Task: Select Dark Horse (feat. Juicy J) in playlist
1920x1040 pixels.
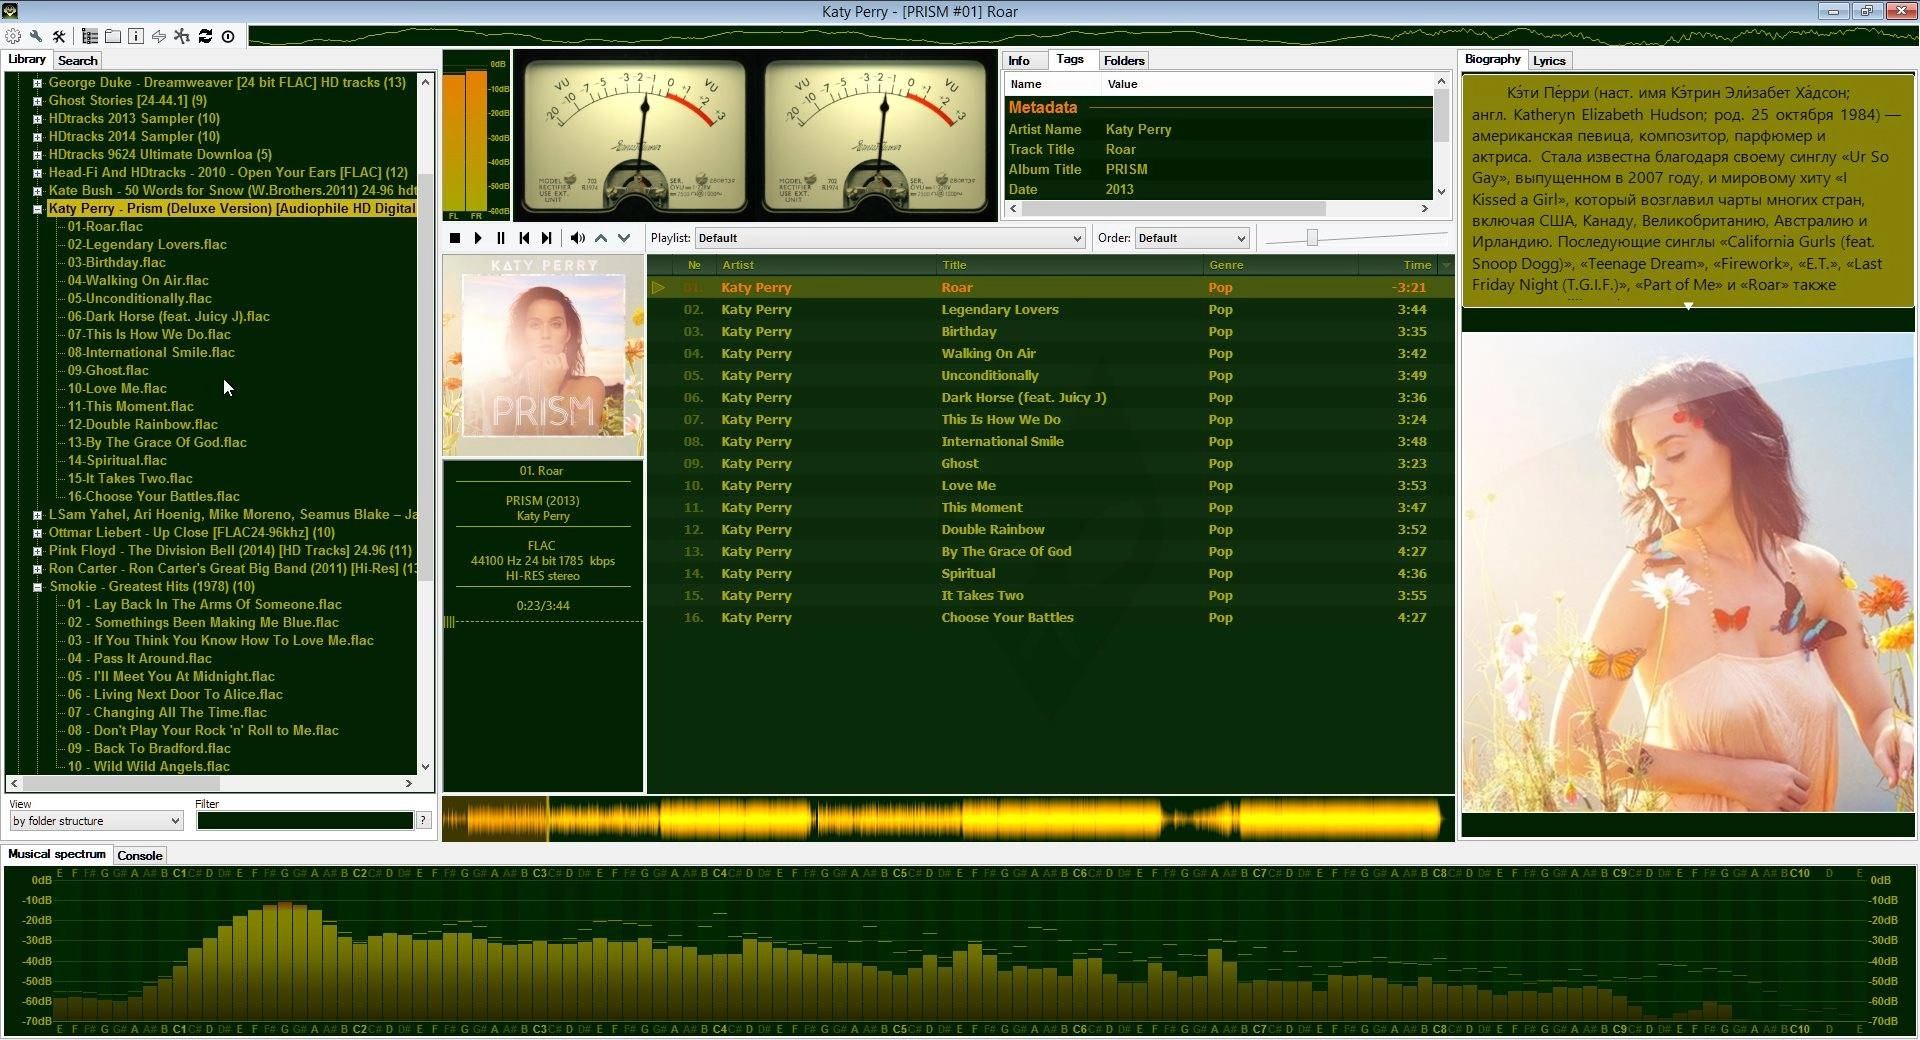Action: [1050, 398]
